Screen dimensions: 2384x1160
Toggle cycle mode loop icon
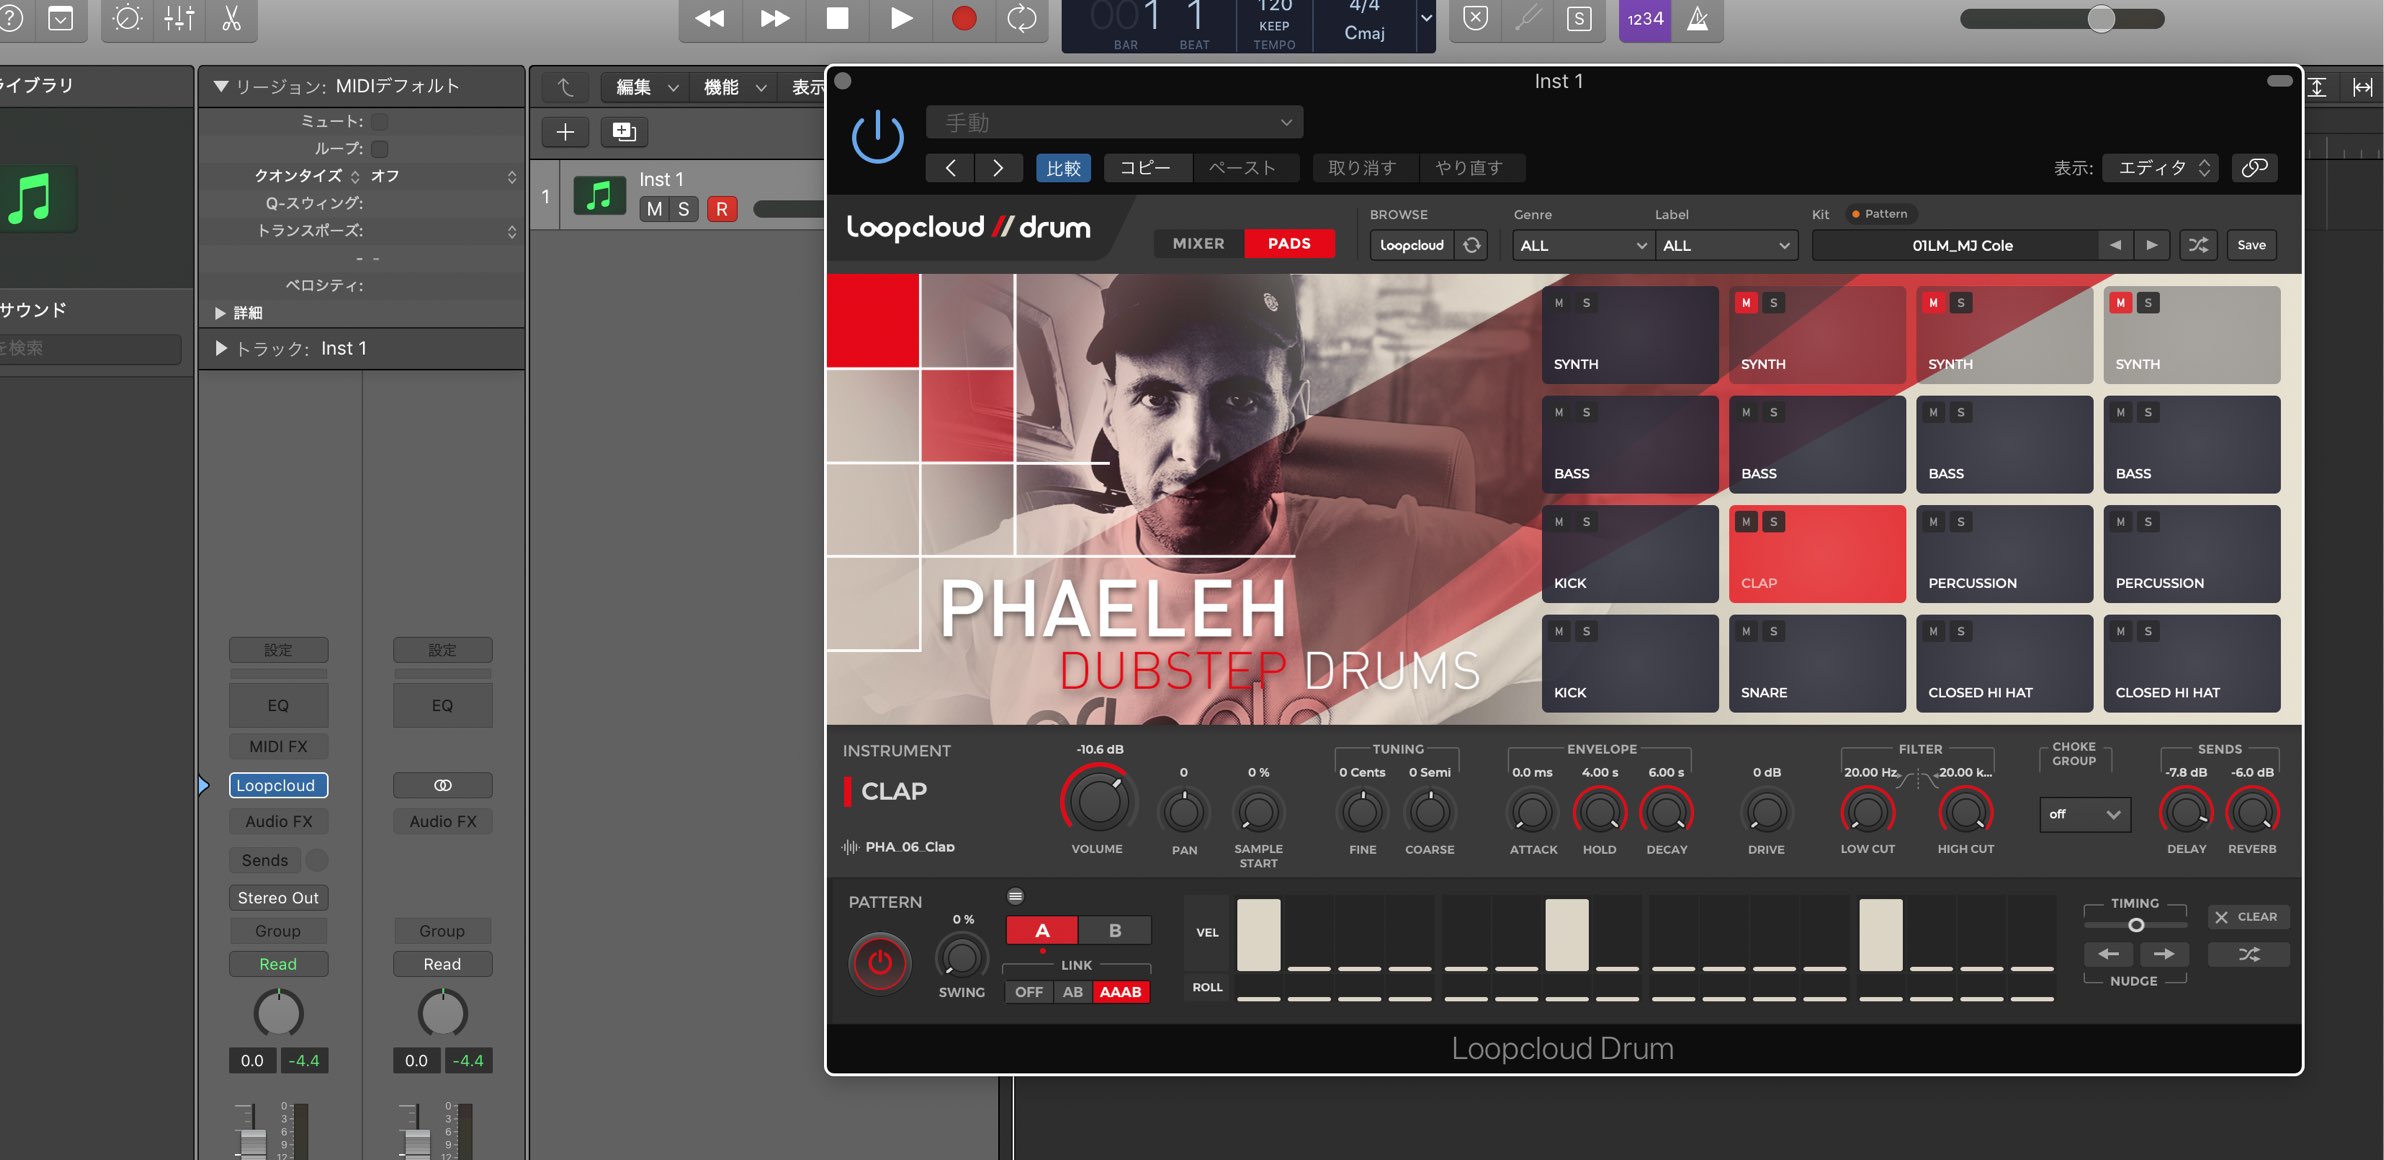[1022, 18]
